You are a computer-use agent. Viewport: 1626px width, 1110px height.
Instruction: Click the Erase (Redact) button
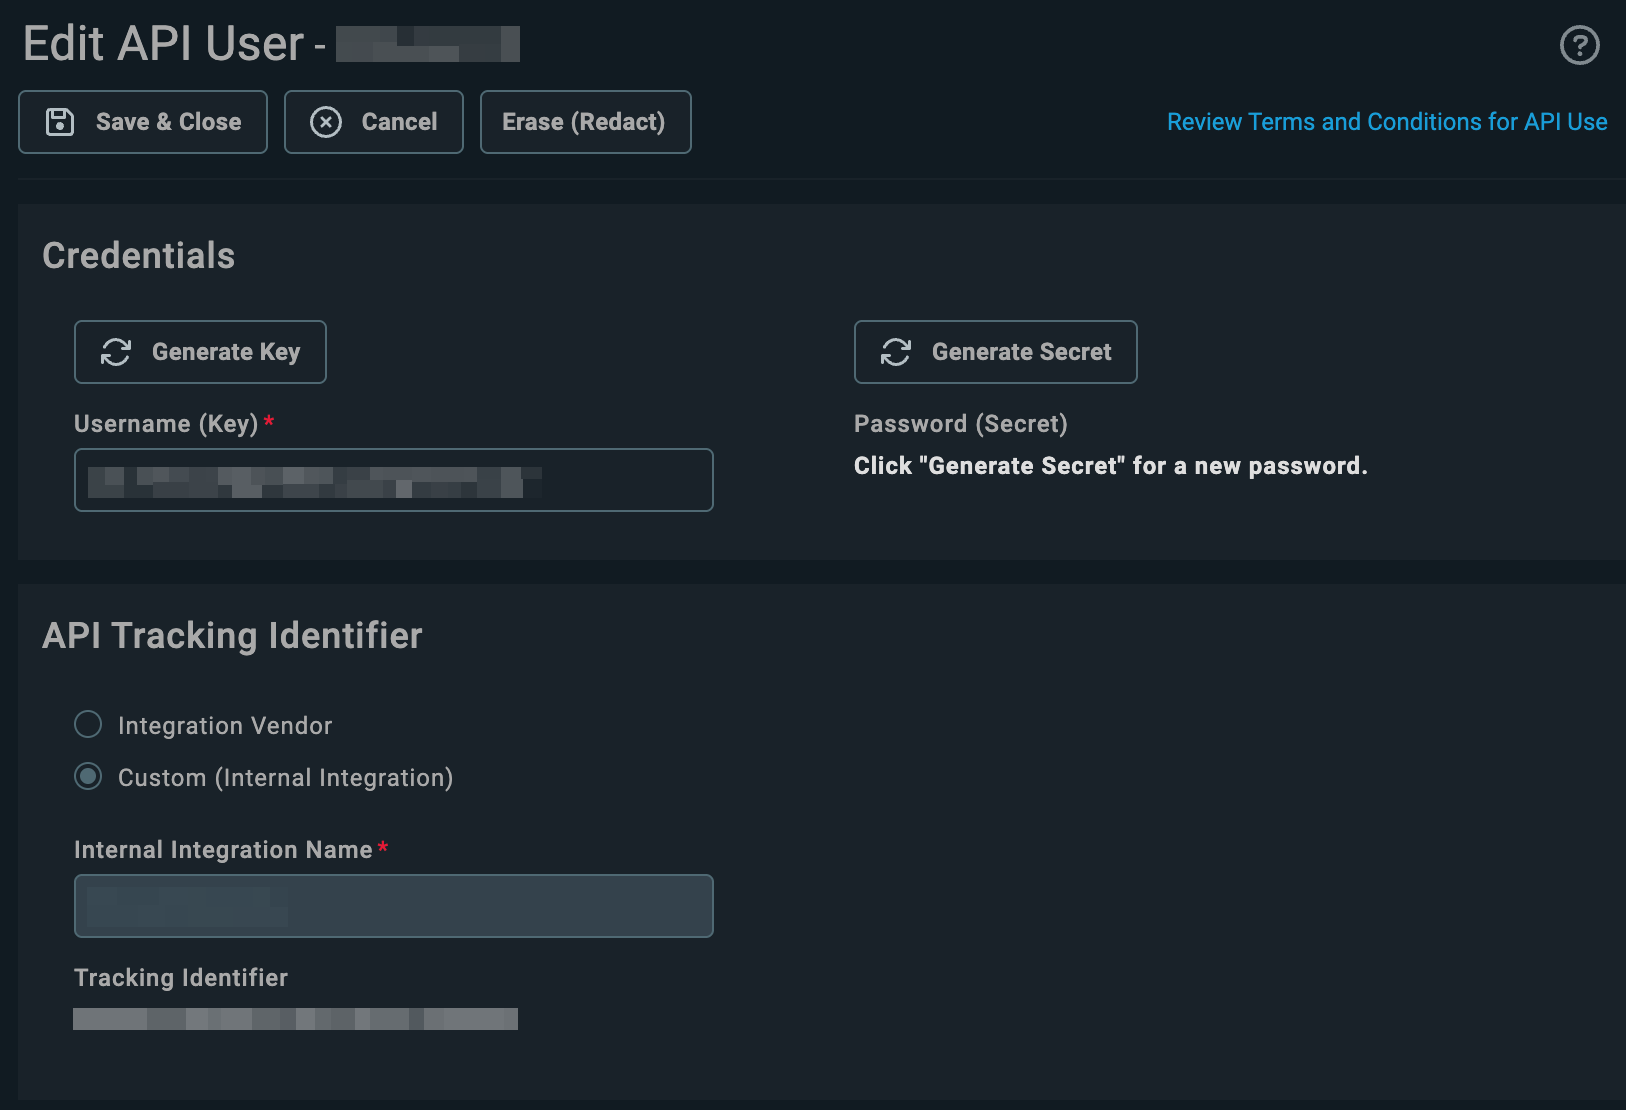pyautogui.click(x=586, y=122)
